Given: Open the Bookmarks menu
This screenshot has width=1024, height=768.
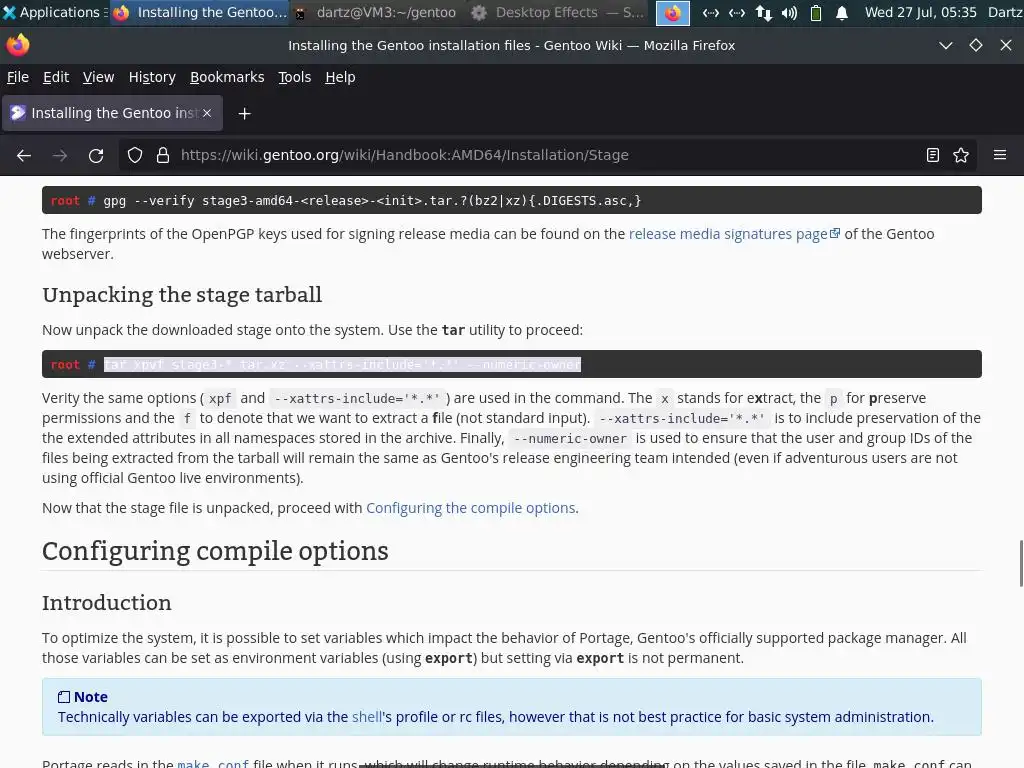Looking at the screenshot, I should point(227,77).
